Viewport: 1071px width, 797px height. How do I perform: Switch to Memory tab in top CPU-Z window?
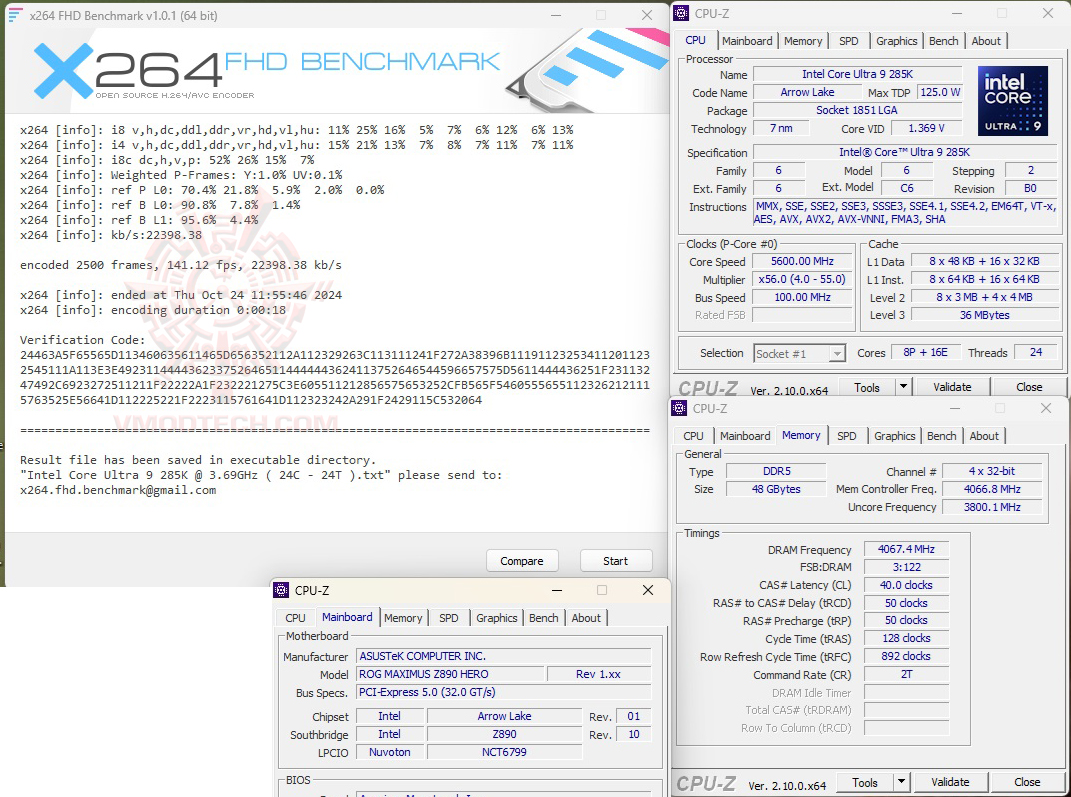point(803,41)
